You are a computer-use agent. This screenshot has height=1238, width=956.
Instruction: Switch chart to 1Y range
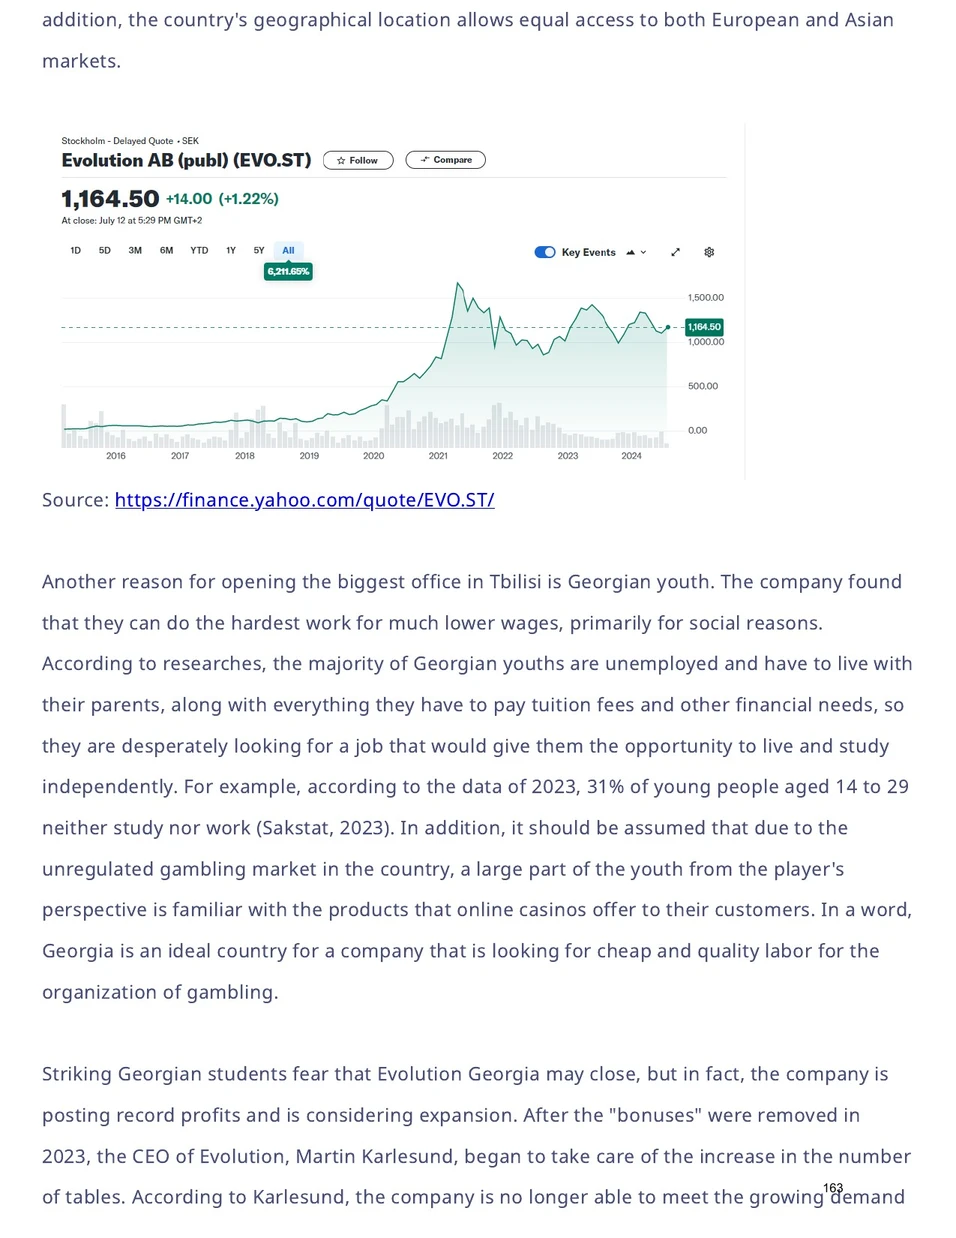[x=231, y=251]
